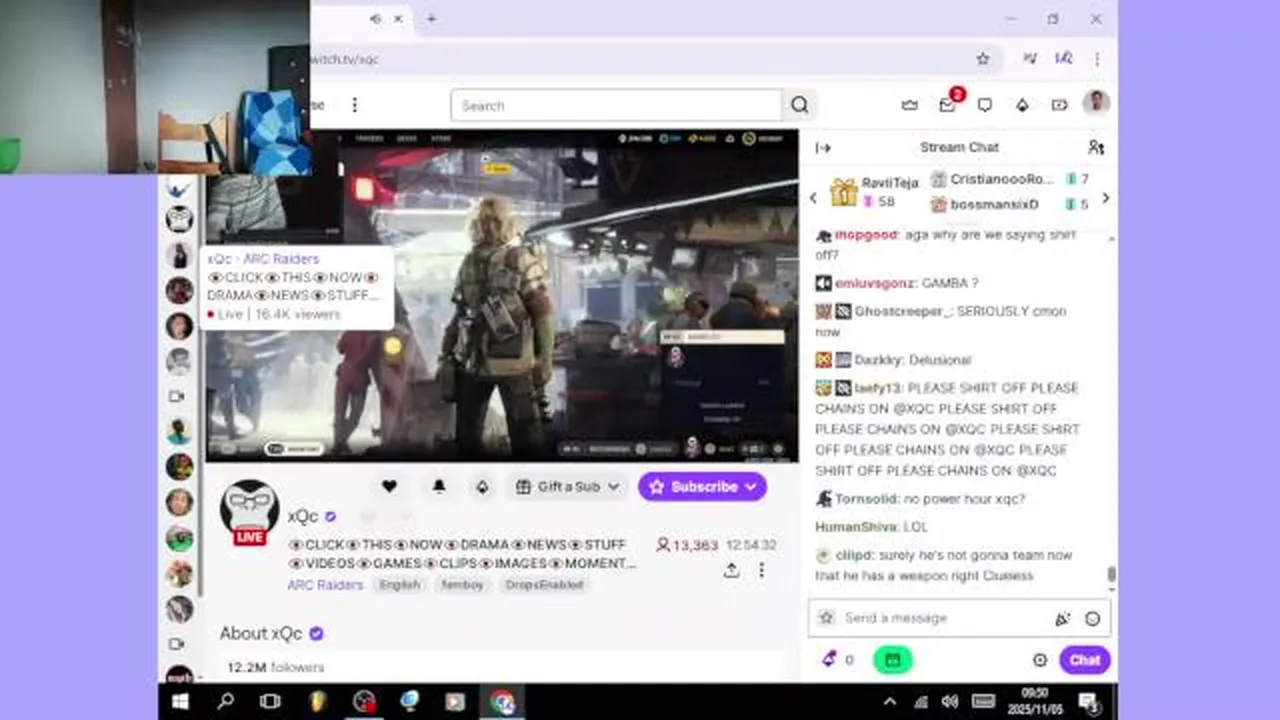Bookmark this page with star icon
The image size is (1280, 720).
[983, 59]
